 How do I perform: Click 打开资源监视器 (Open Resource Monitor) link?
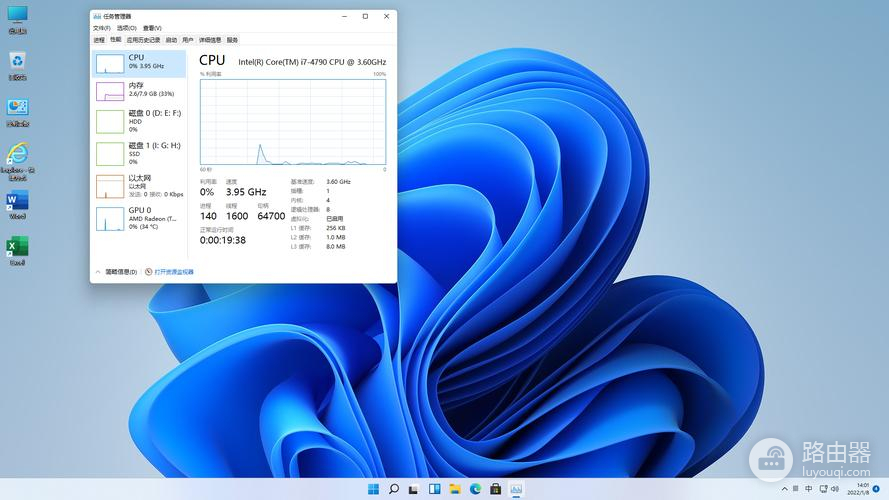[x=173, y=272]
